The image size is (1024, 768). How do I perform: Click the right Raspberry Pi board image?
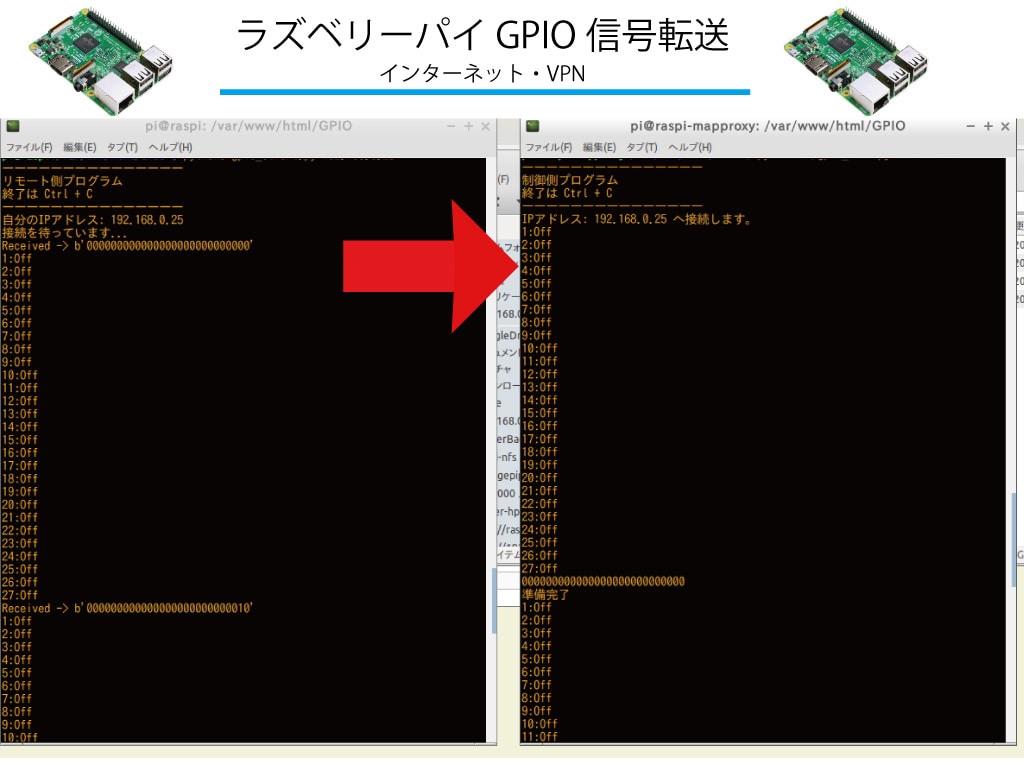(855, 61)
